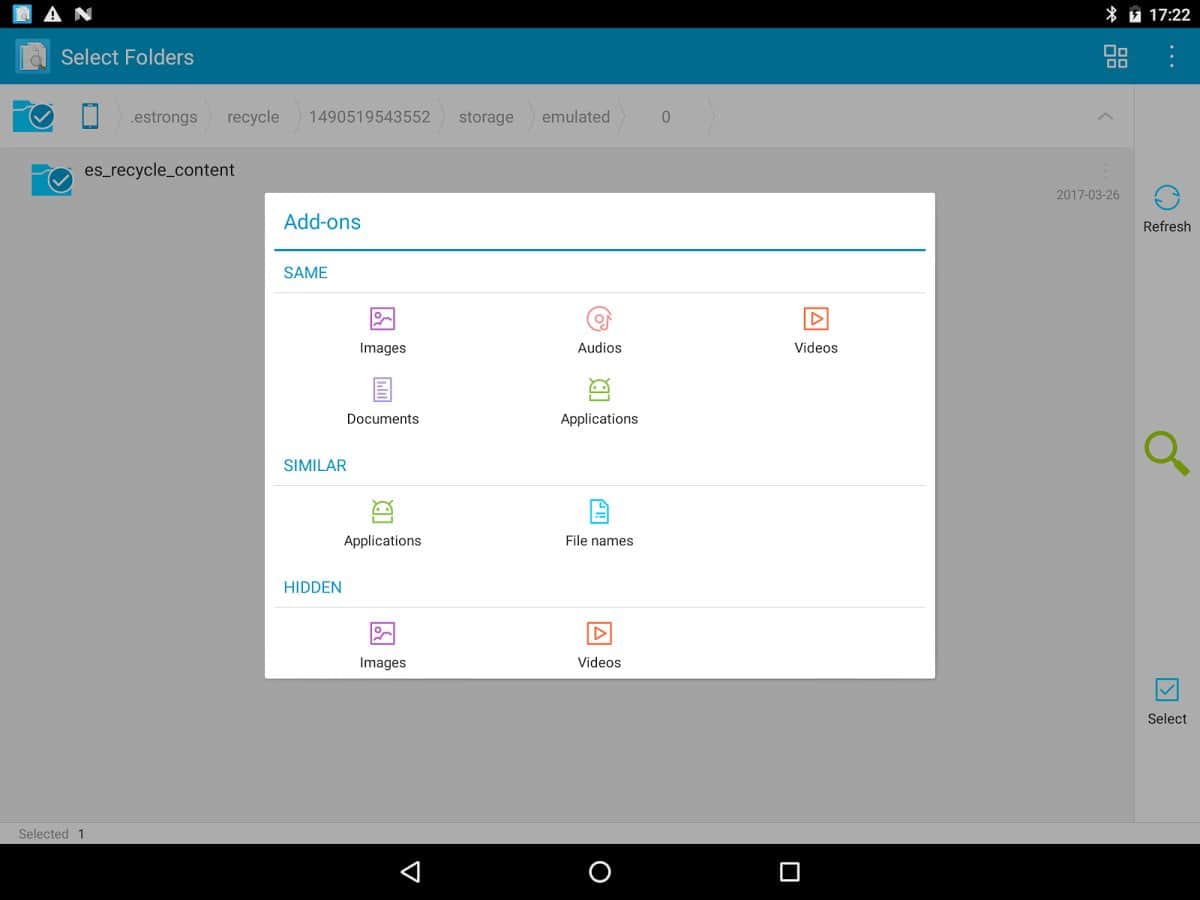Open the Documents add-on option
The height and width of the screenshot is (900, 1200).
coord(382,402)
